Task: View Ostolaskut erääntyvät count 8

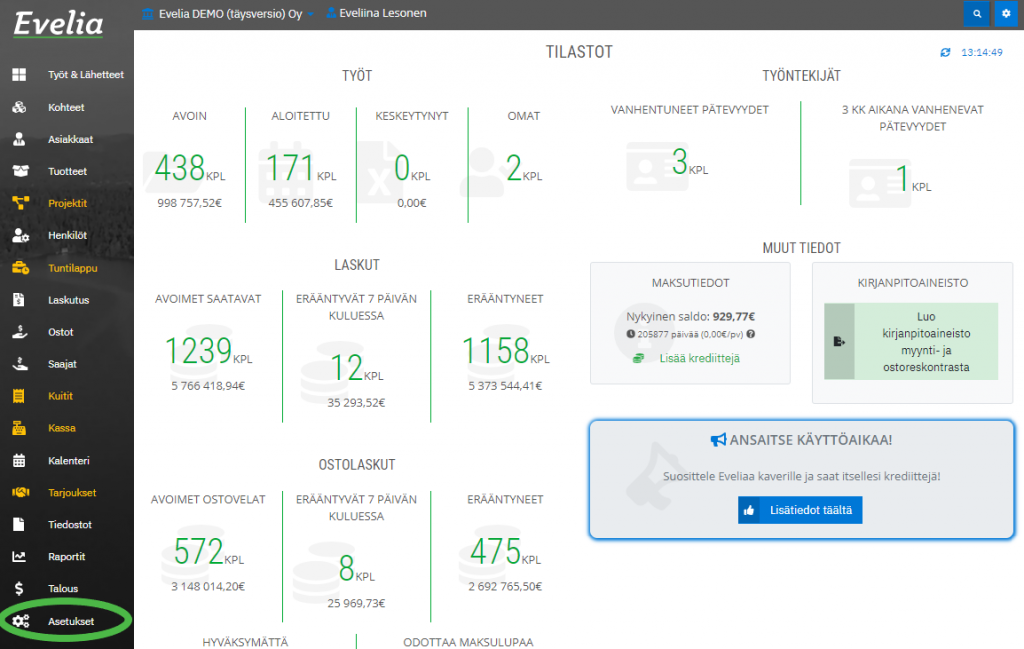Action: click(x=347, y=568)
